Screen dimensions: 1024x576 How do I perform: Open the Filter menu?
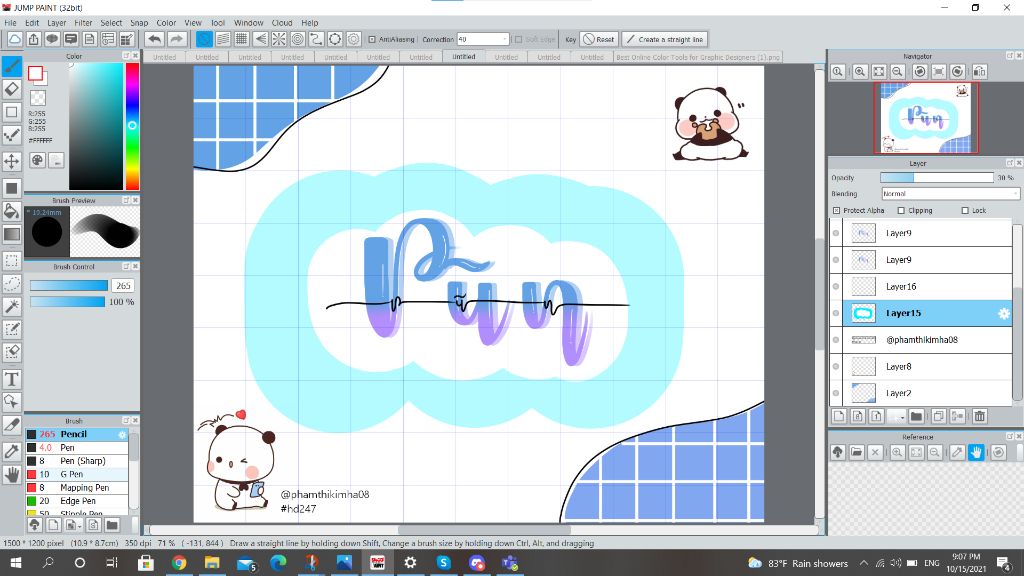[83, 22]
